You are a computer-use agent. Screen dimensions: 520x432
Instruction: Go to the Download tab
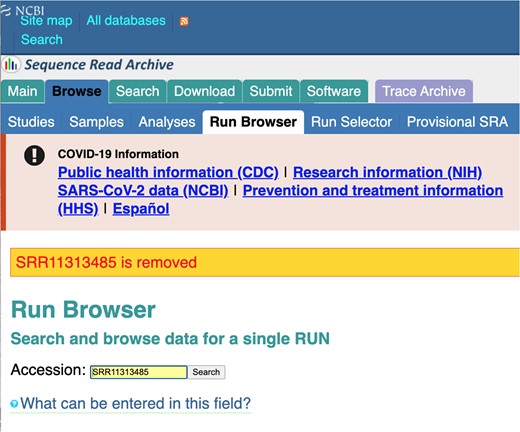pos(205,91)
